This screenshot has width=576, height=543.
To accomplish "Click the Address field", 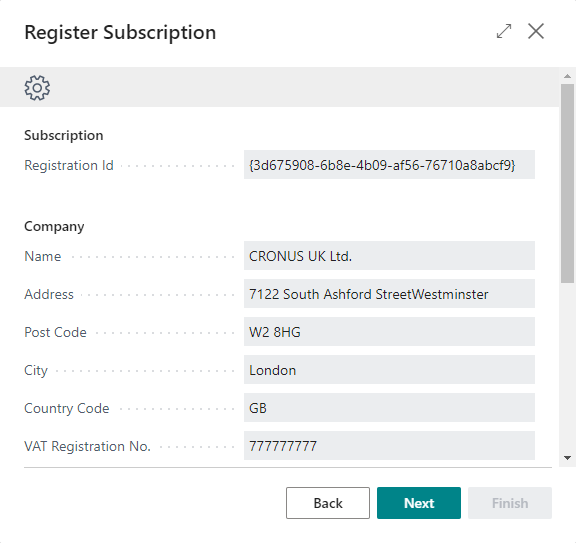I will [x=389, y=294].
